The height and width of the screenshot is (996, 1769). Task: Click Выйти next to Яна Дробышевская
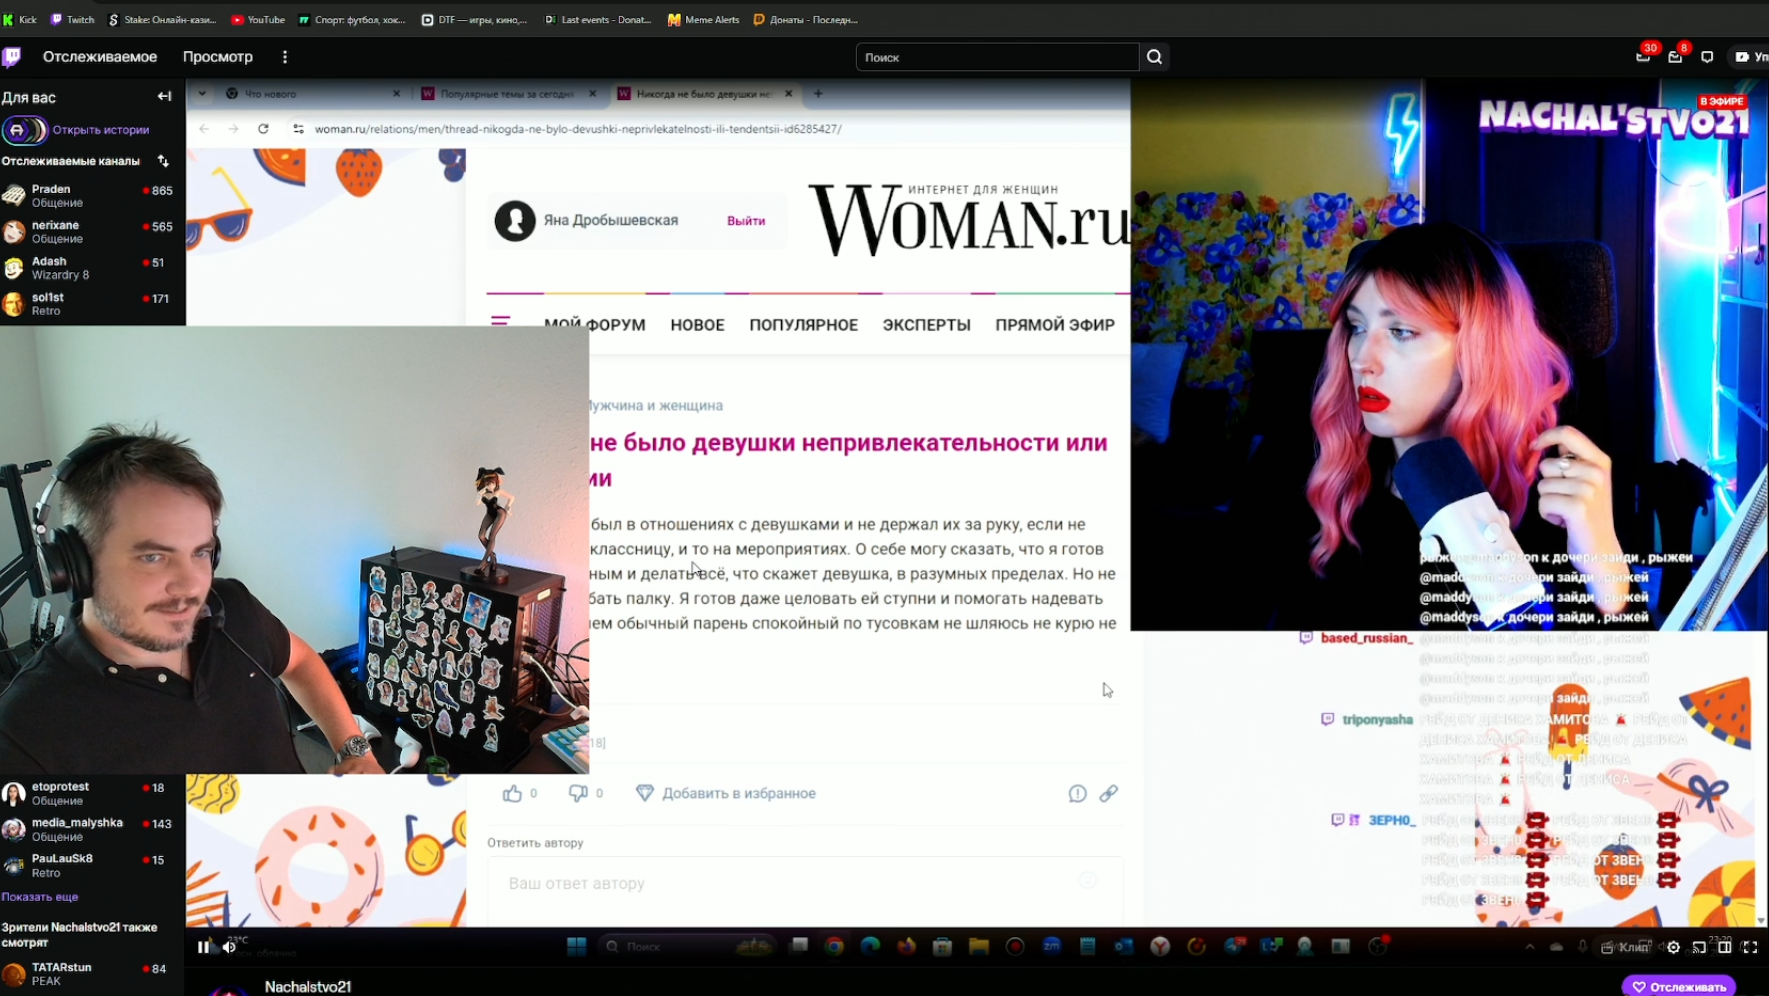pyautogui.click(x=746, y=221)
